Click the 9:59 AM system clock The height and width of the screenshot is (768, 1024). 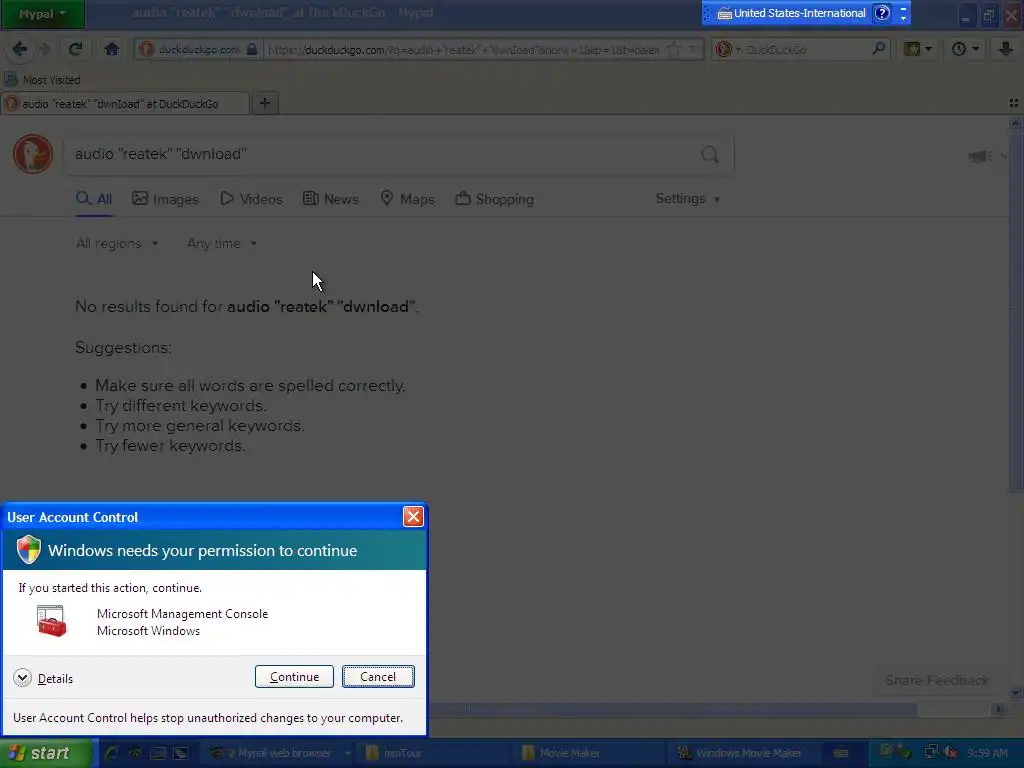[987, 753]
